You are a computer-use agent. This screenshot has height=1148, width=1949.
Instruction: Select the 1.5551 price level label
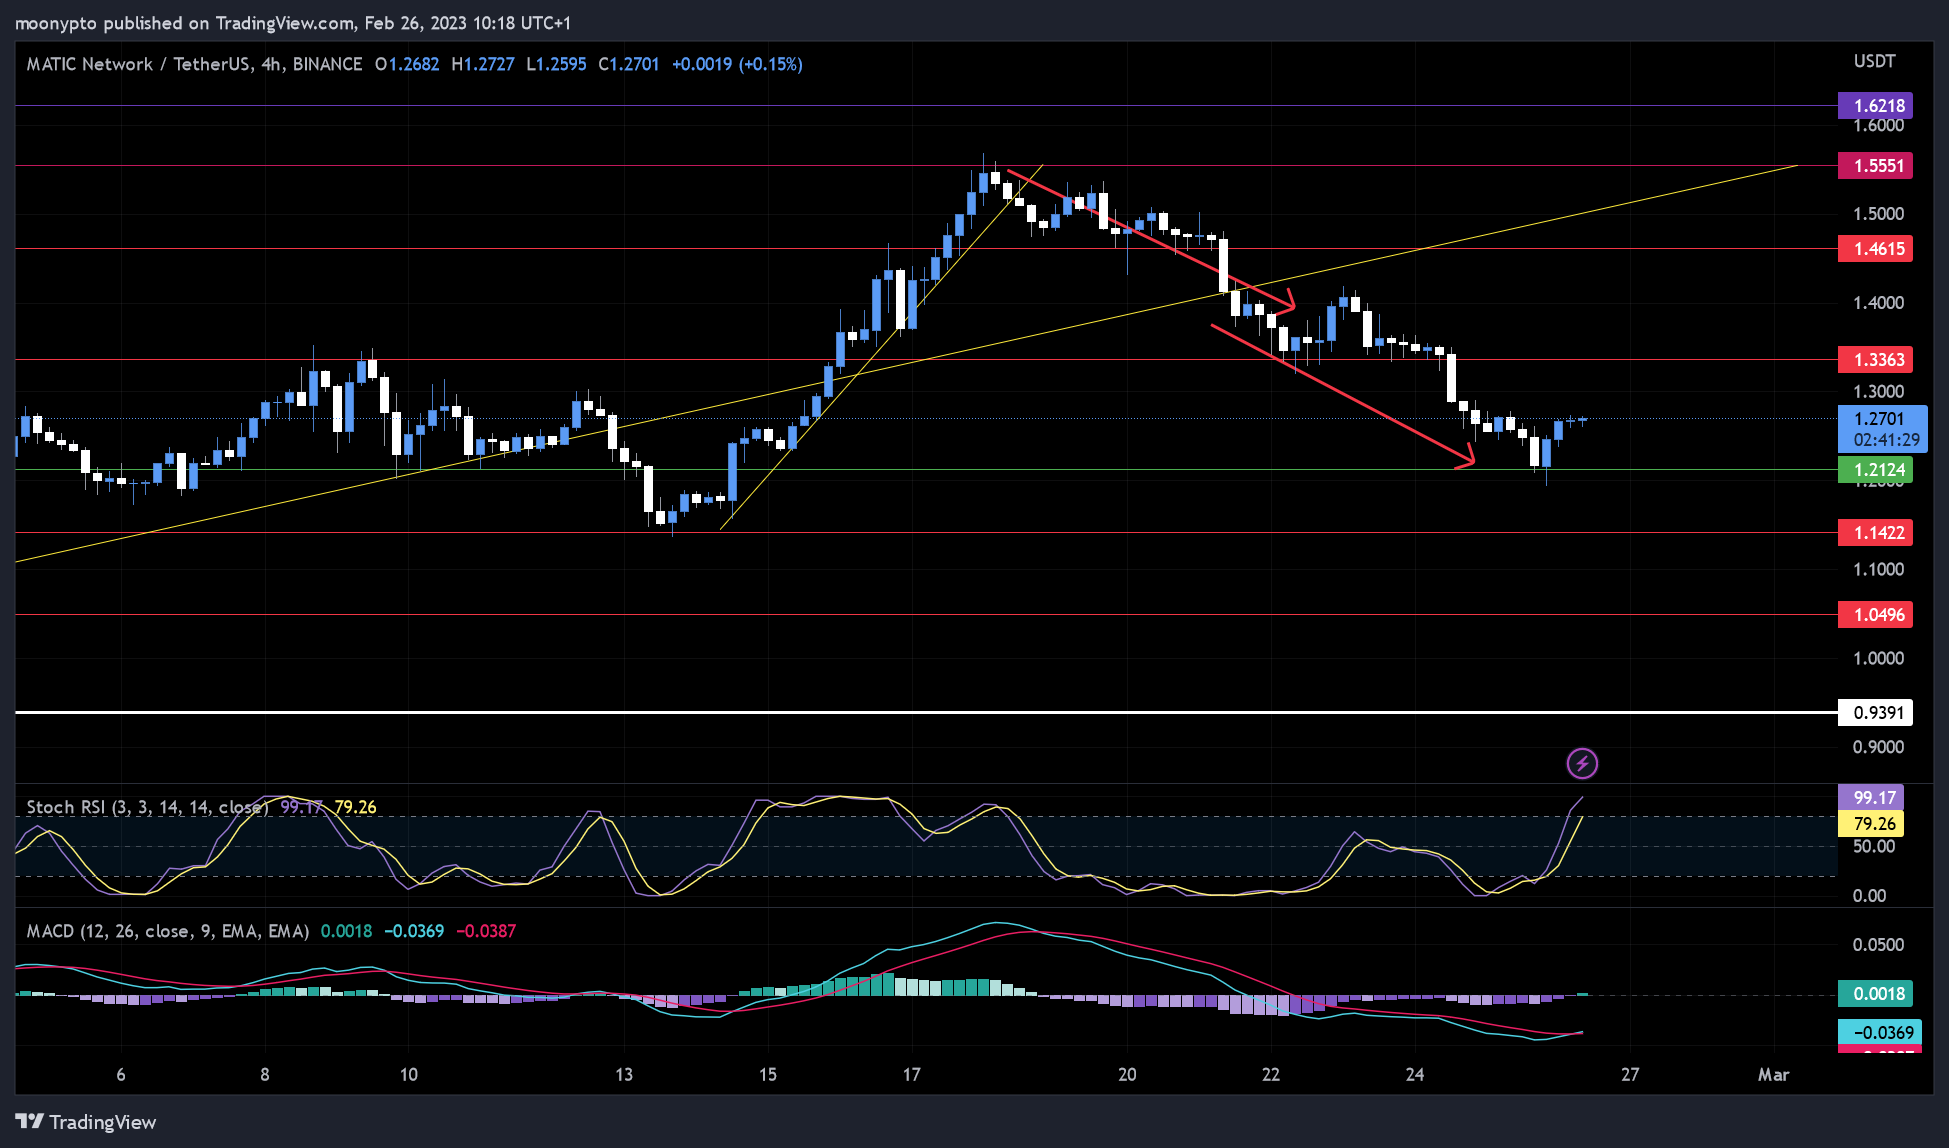click(1875, 166)
